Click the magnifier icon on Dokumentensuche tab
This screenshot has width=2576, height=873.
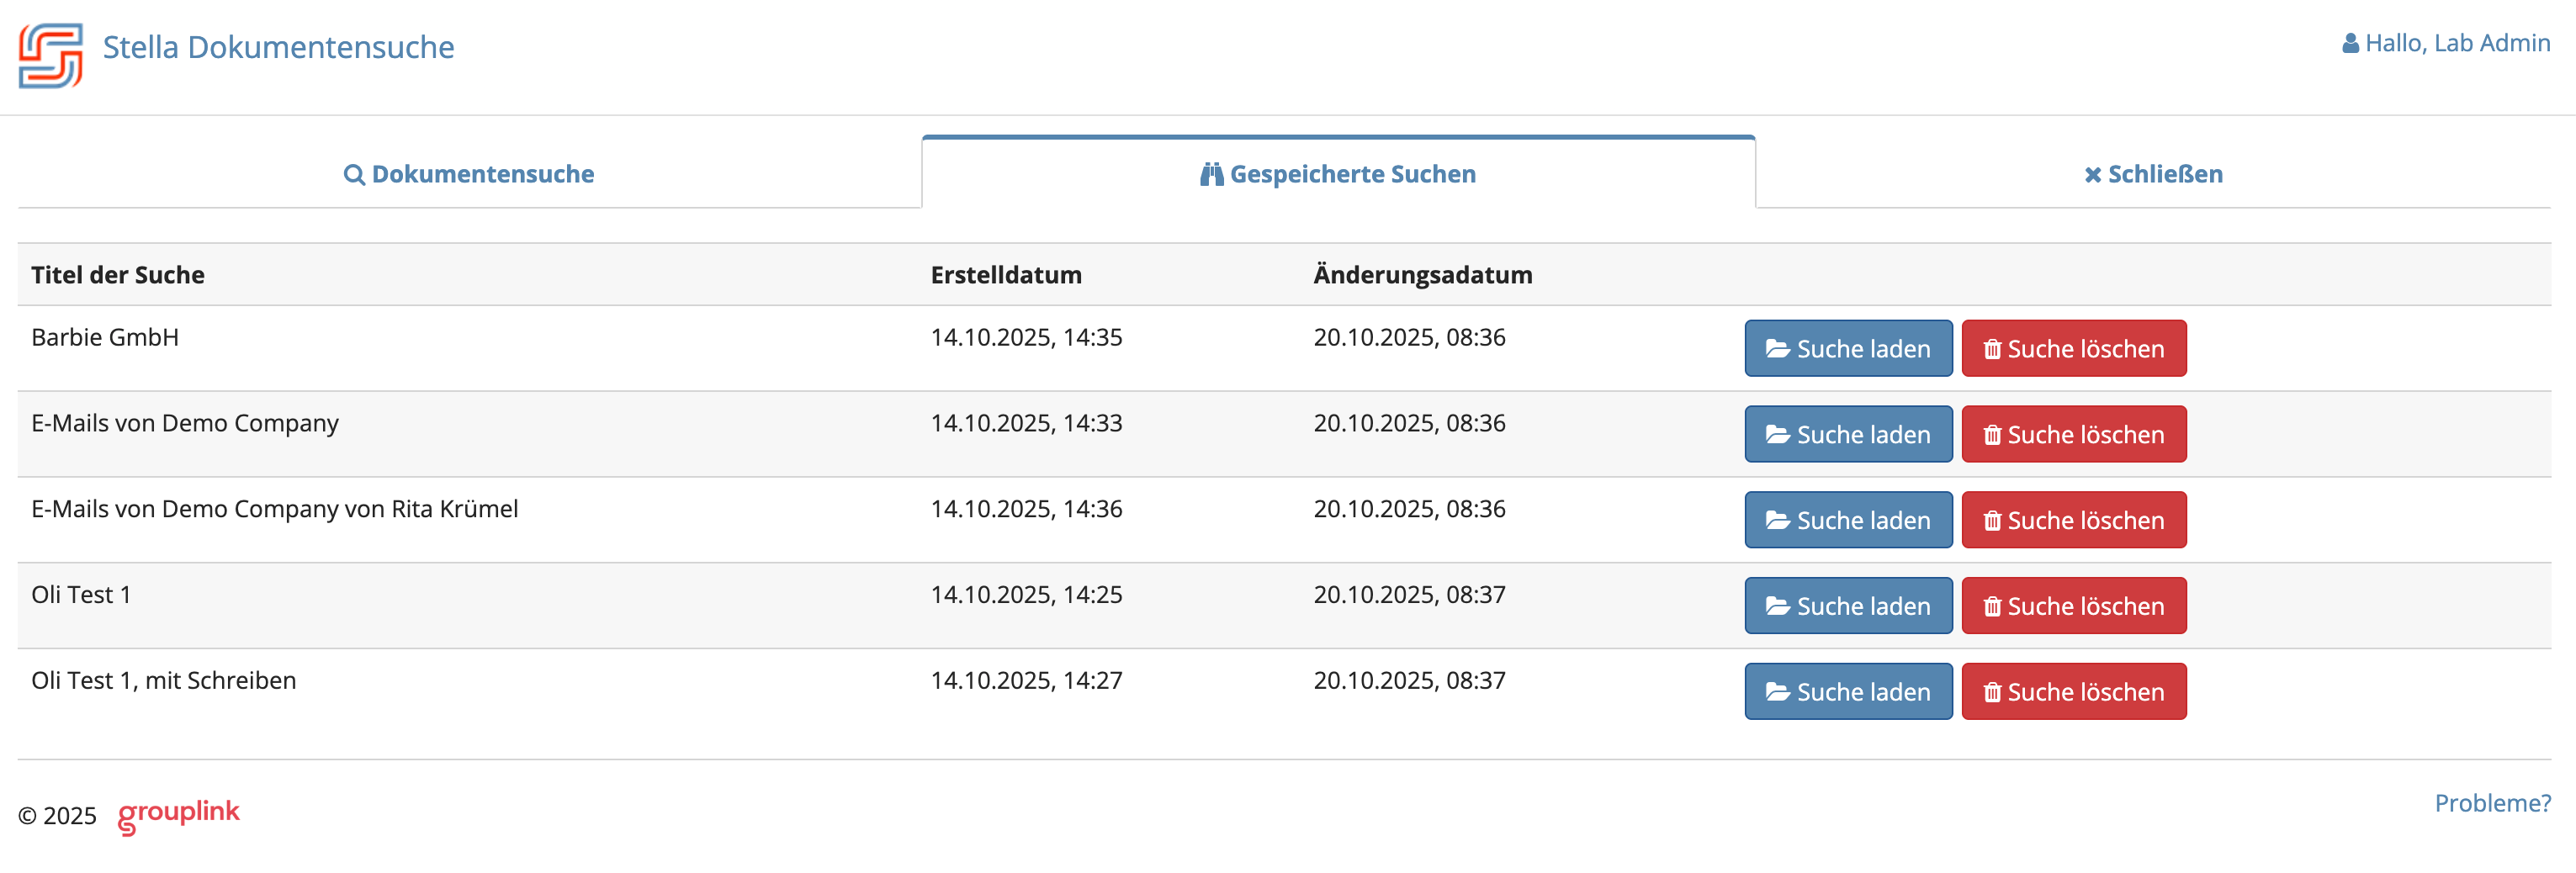(354, 175)
